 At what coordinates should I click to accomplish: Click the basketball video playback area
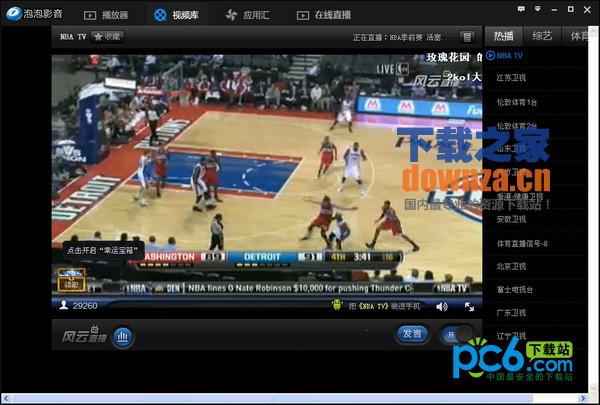267,175
